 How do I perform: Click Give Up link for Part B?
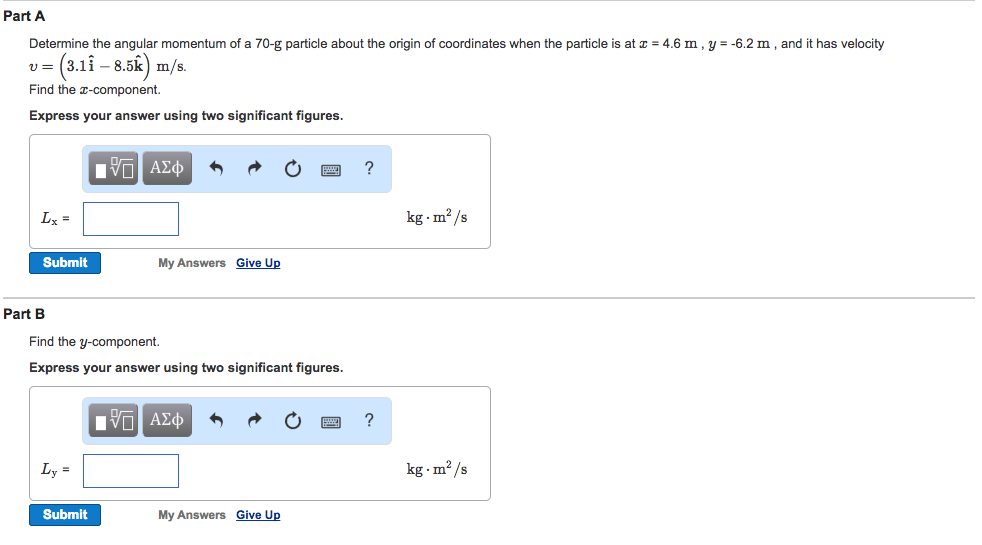[x=258, y=515]
